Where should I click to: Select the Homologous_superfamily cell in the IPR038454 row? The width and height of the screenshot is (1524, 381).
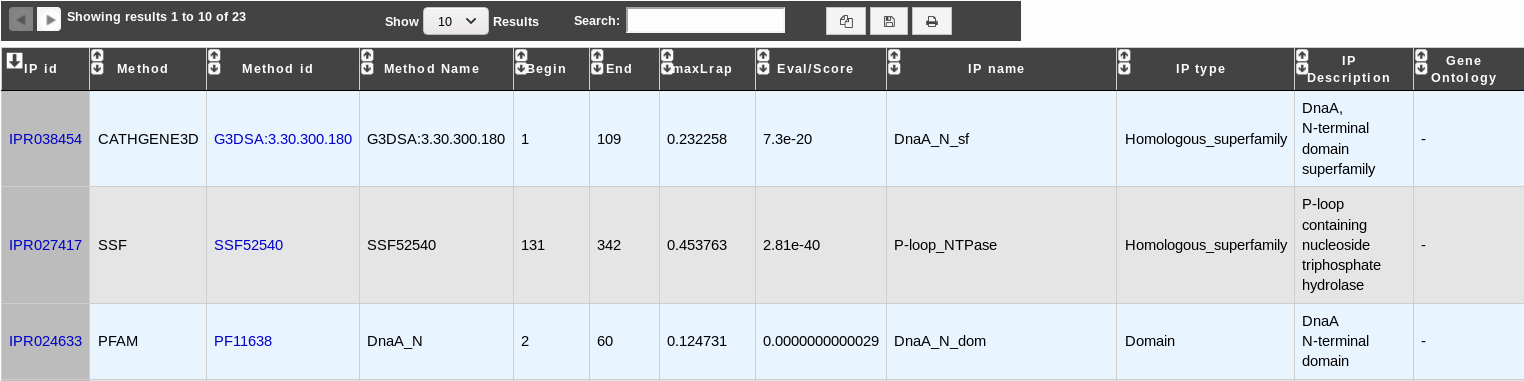1205,139
